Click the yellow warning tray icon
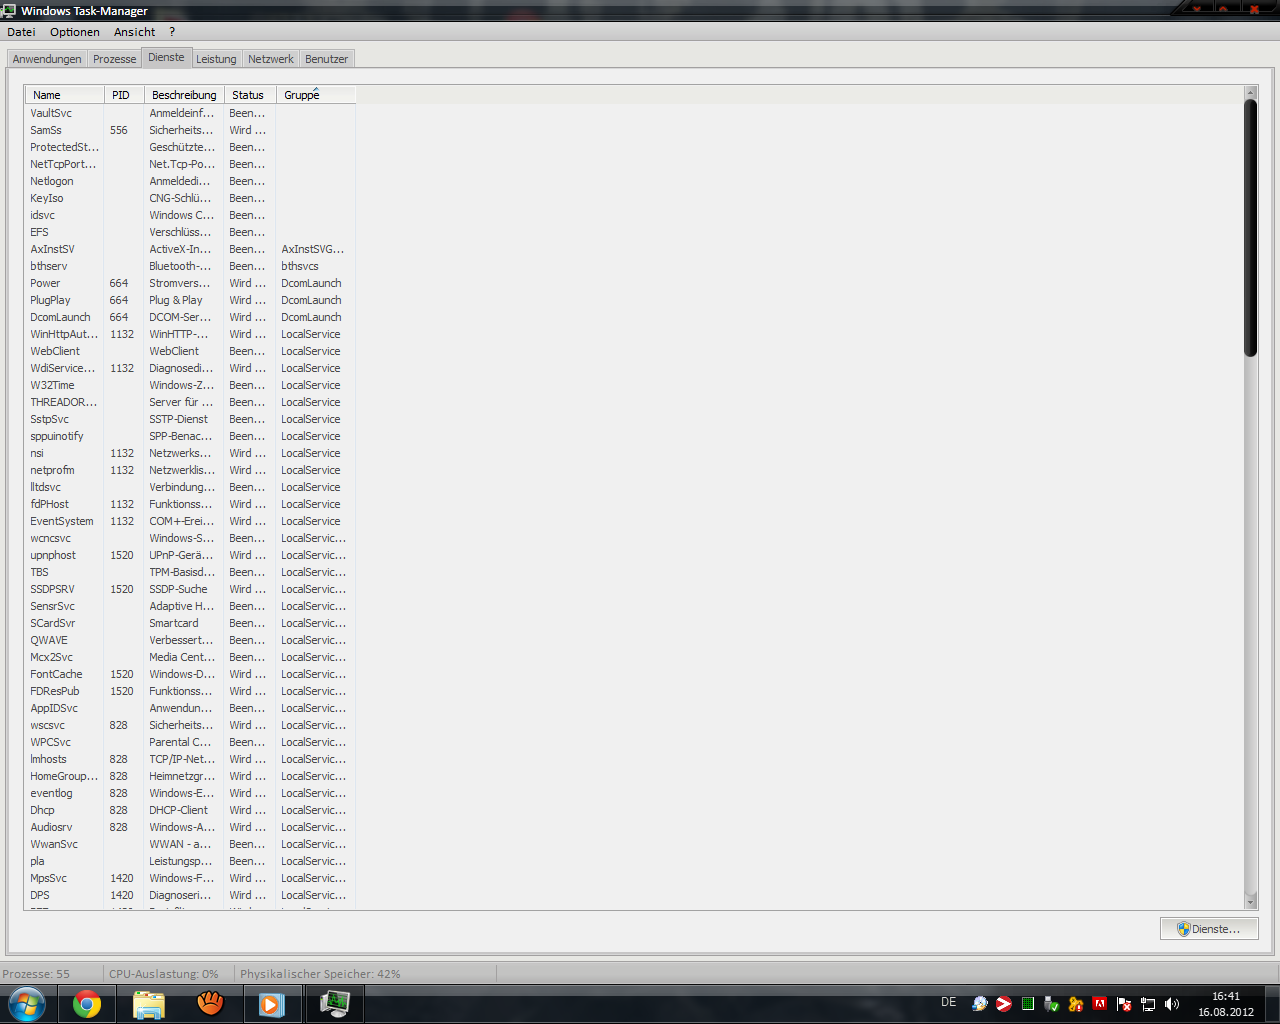Image resolution: width=1280 pixels, height=1024 pixels. (x=1076, y=1003)
